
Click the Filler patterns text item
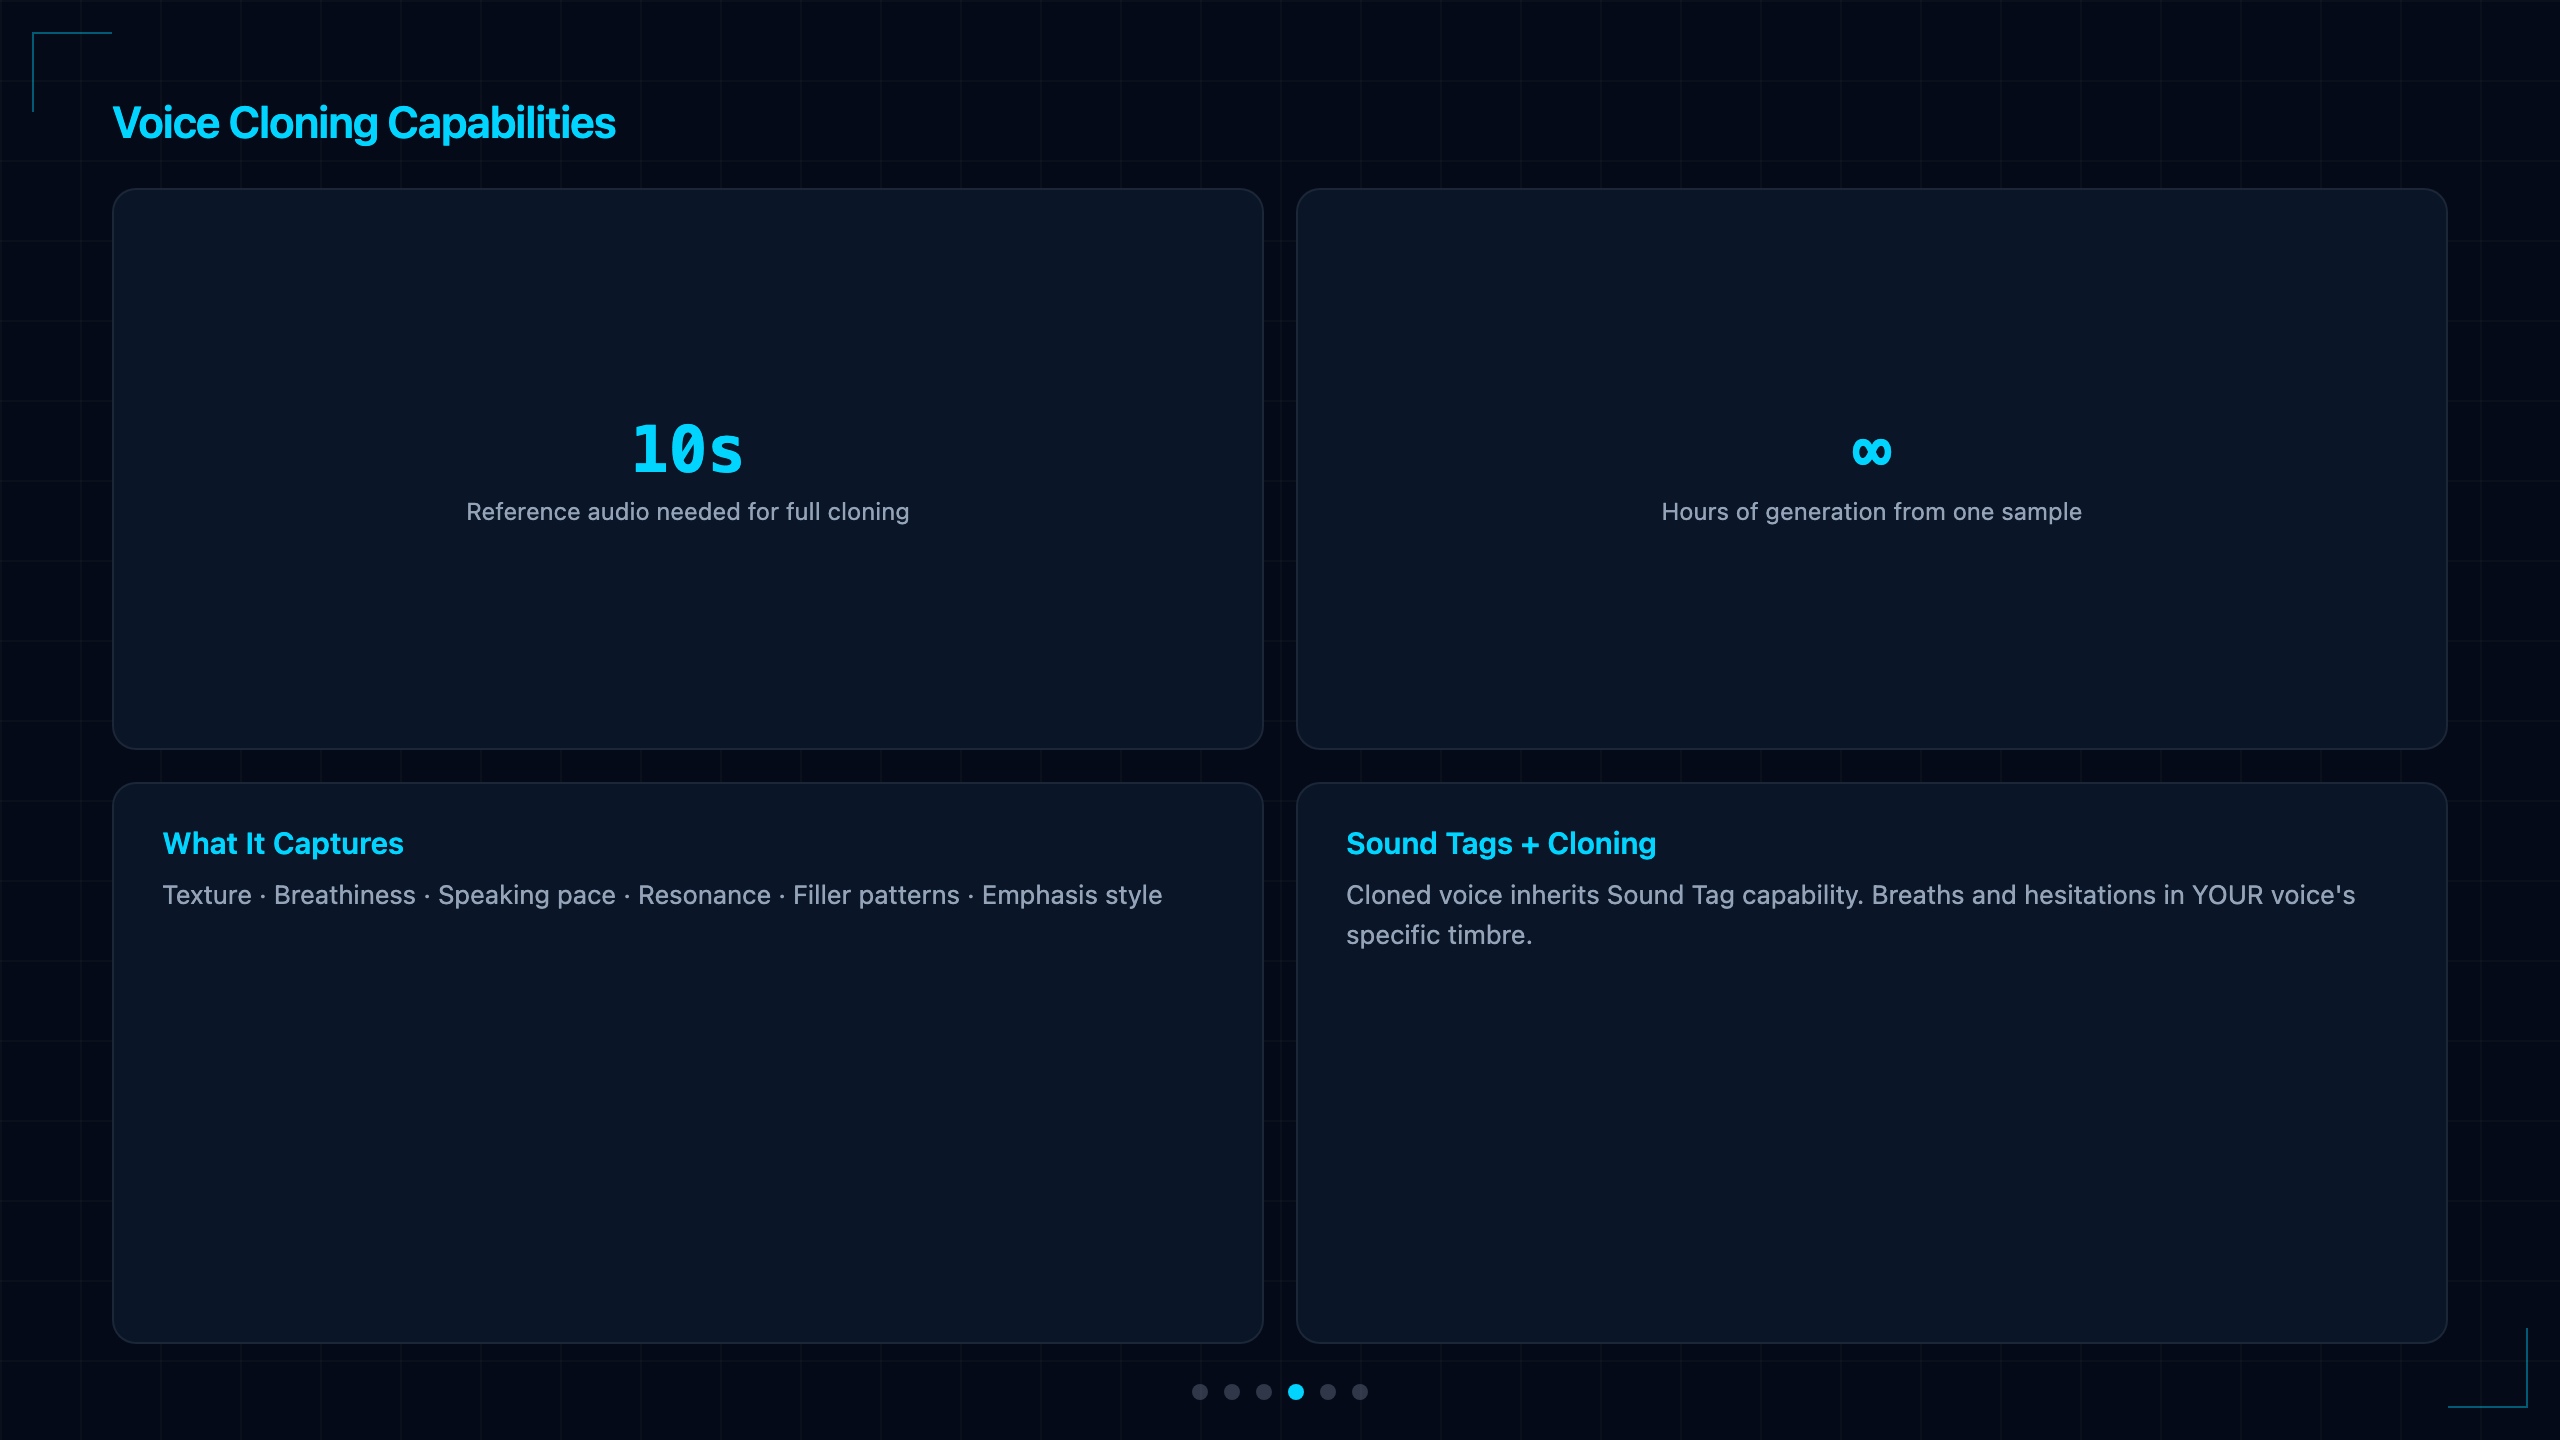point(876,895)
